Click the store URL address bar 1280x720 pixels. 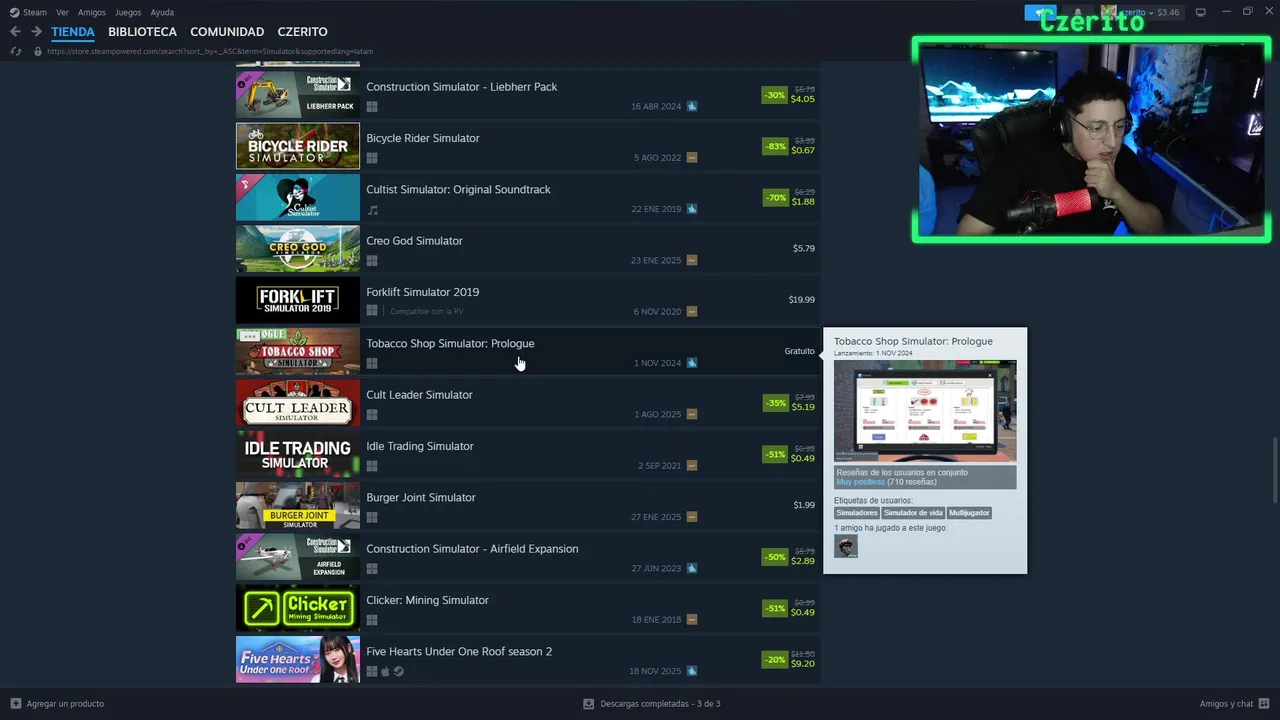pyautogui.click(x=210, y=51)
